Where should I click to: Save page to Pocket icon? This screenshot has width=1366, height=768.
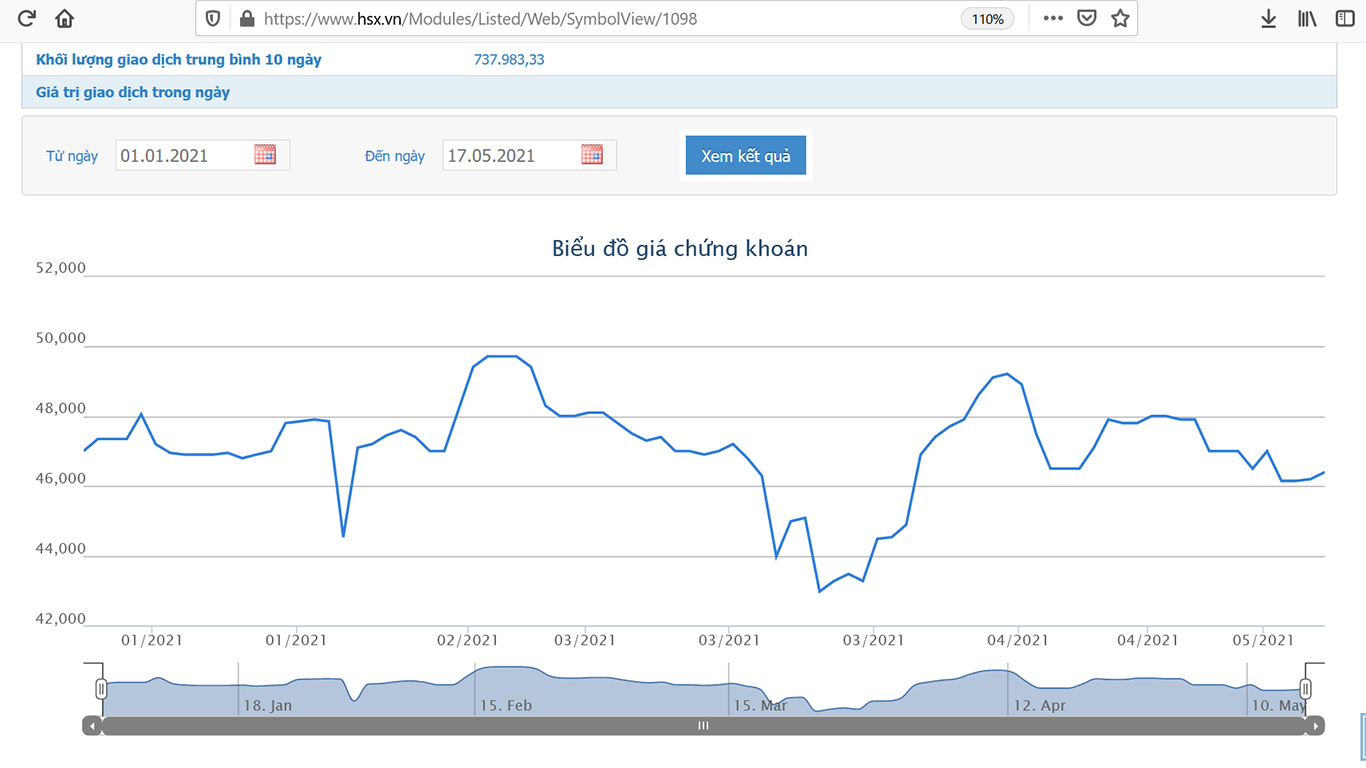[x=1087, y=18]
